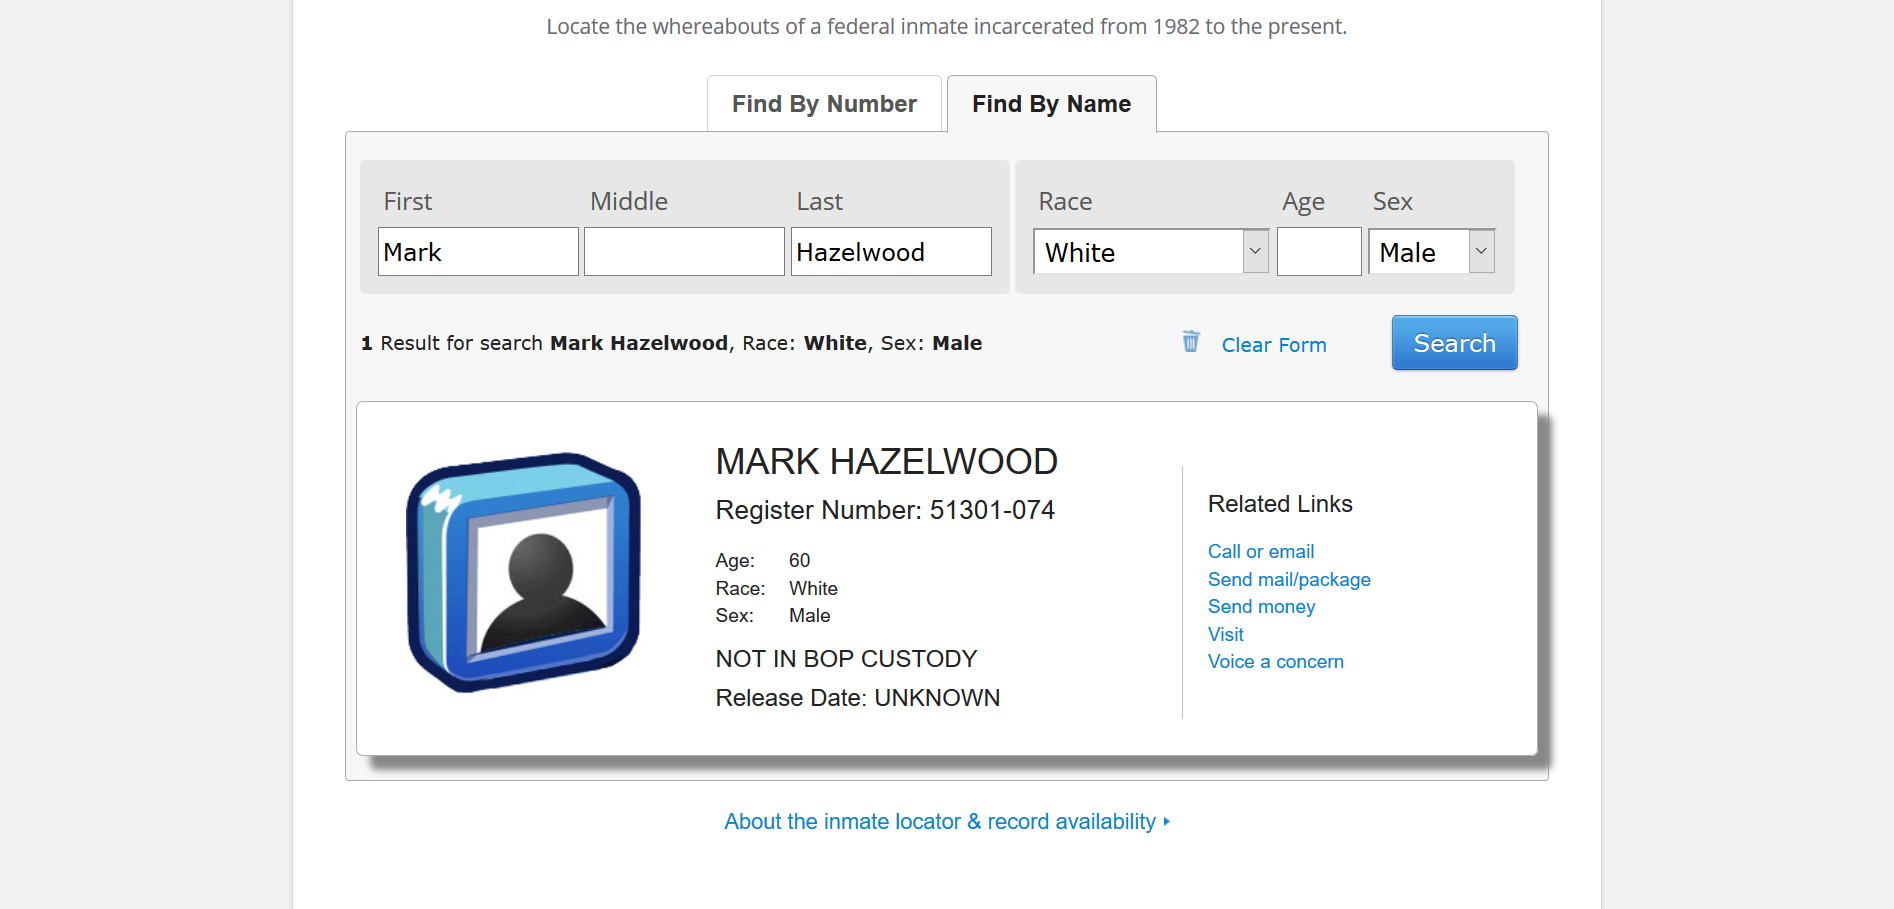This screenshot has width=1894, height=909.
Task: Click the Related Links heading
Action: [1280, 504]
